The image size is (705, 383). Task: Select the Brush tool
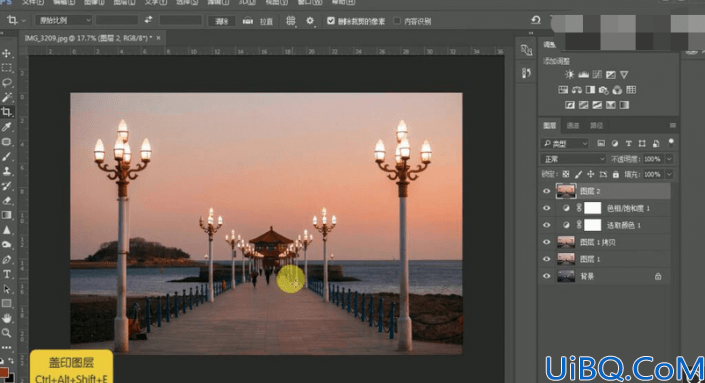[6, 156]
